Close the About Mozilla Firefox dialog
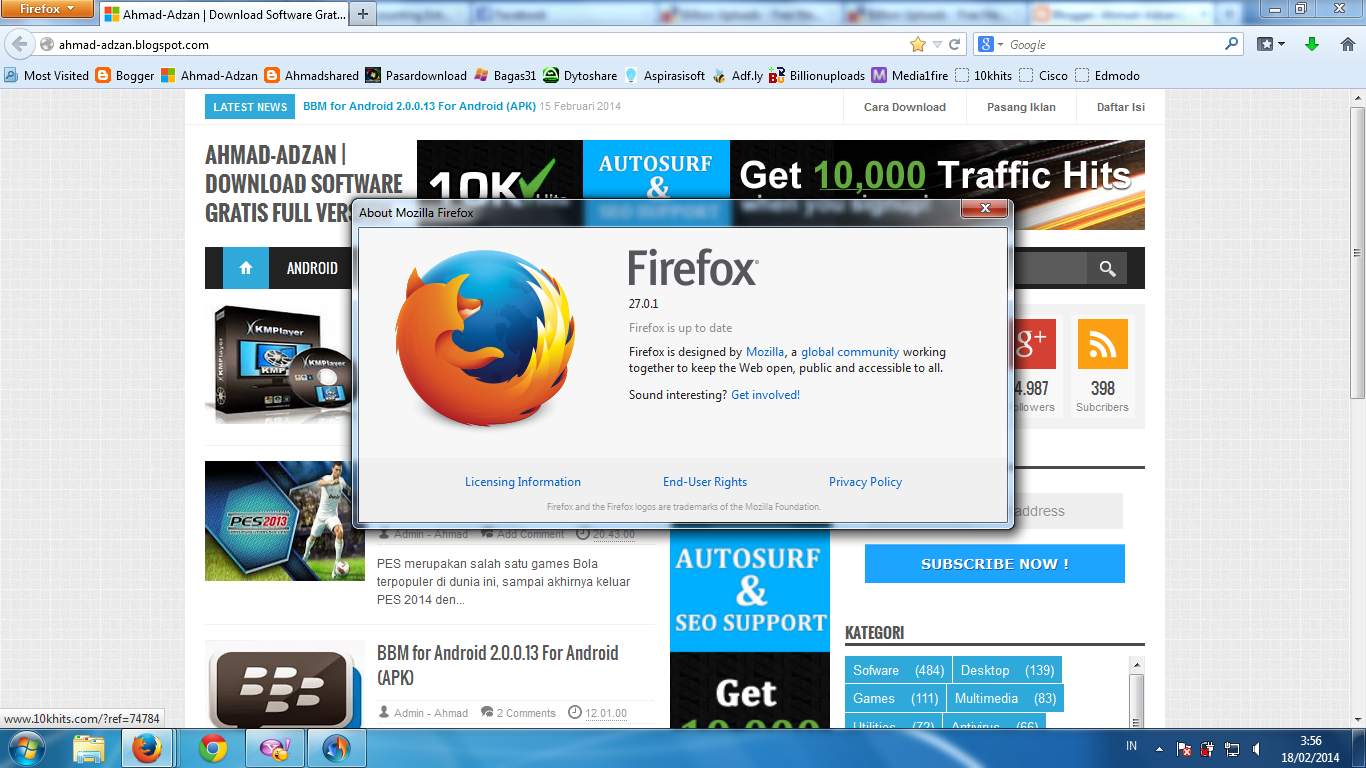This screenshot has height=768, width=1366. (984, 209)
